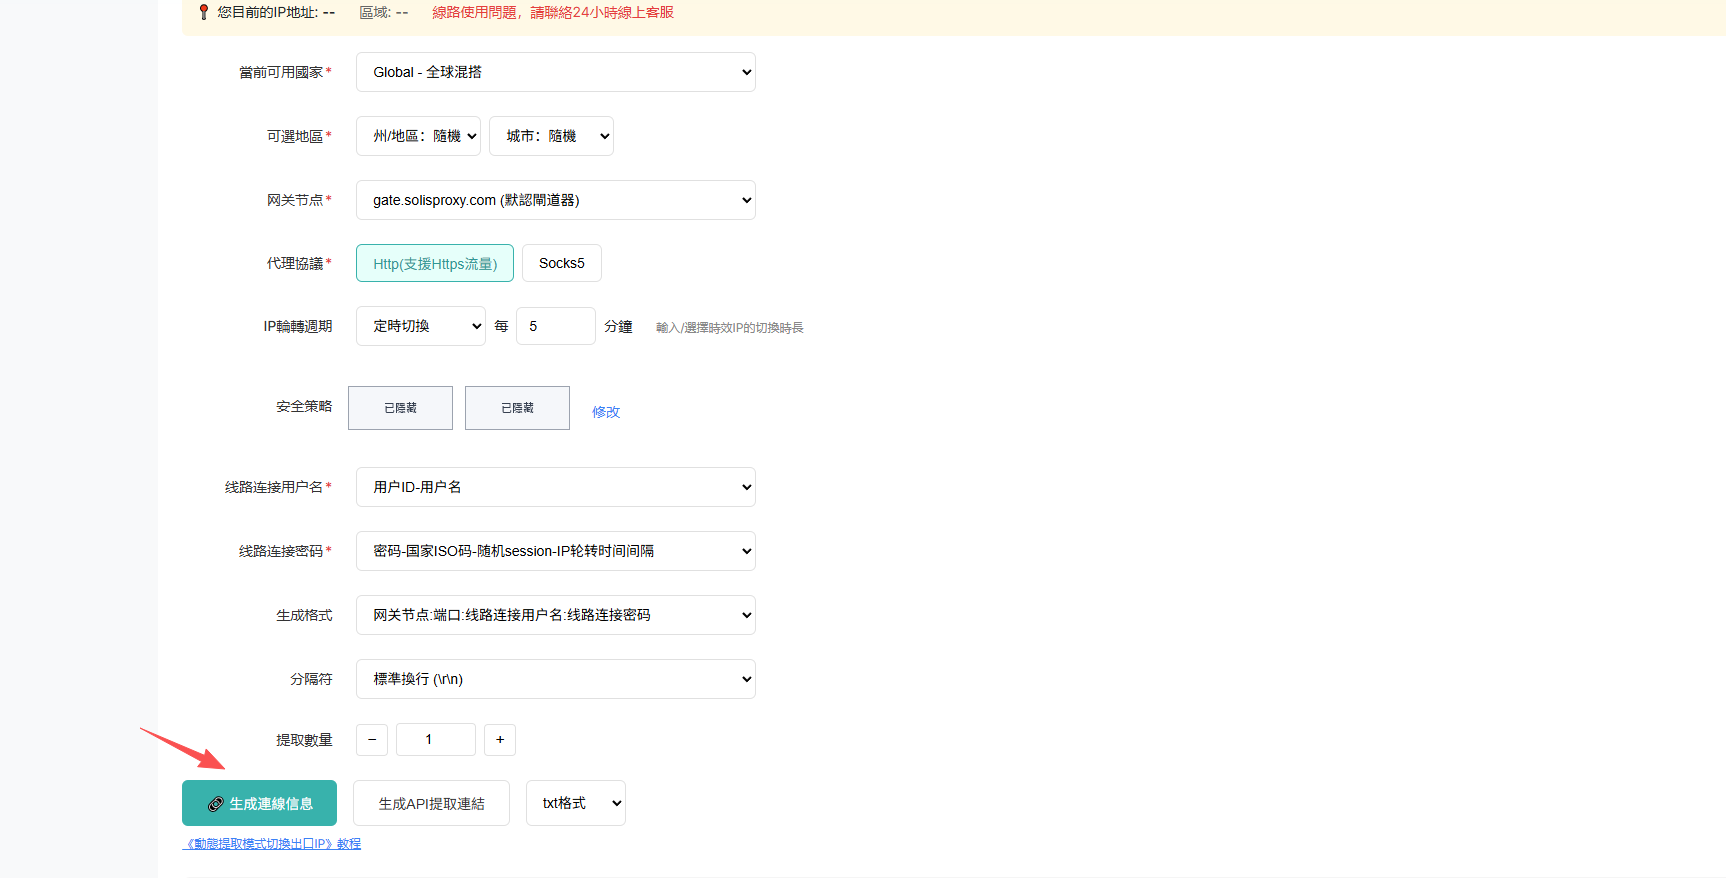The width and height of the screenshot is (1726, 878).
Task: Click the location pin icon by IP address
Action: click(x=204, y=12)
